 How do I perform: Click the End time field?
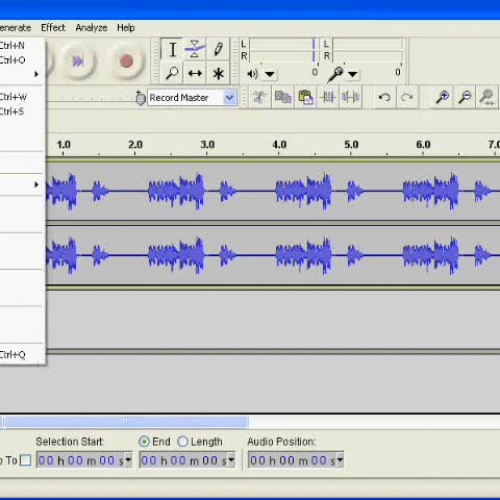coord(184,460)
